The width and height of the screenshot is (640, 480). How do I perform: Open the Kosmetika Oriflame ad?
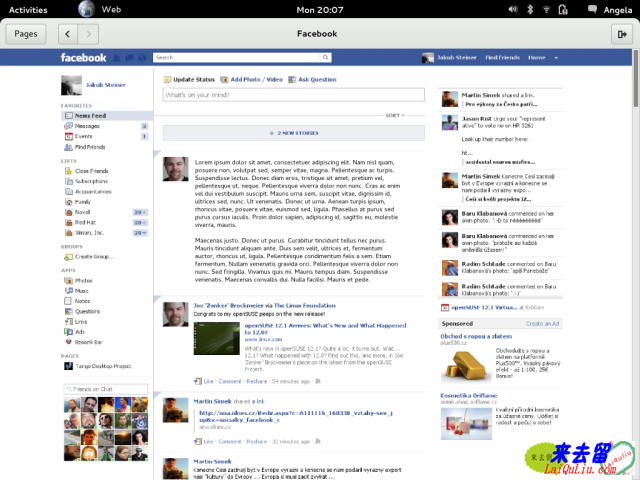coord(469,396)
